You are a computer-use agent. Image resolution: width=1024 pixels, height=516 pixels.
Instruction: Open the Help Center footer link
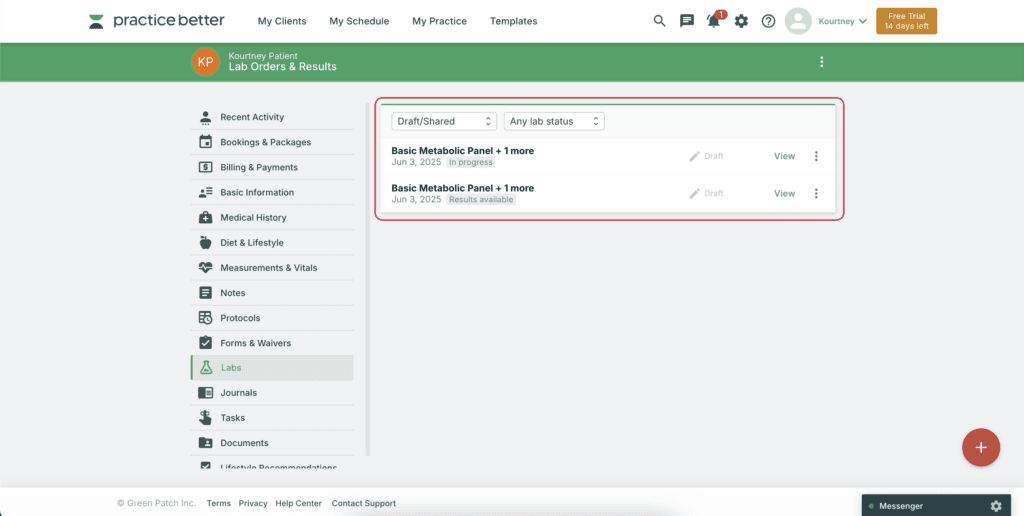pos(298,504)
